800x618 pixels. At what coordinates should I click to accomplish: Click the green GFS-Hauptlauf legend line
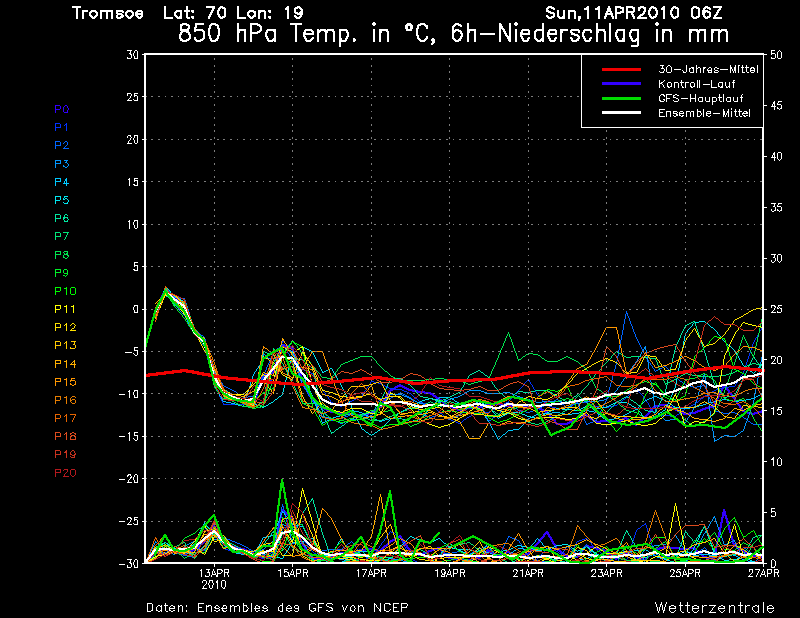tap(622, 99)
